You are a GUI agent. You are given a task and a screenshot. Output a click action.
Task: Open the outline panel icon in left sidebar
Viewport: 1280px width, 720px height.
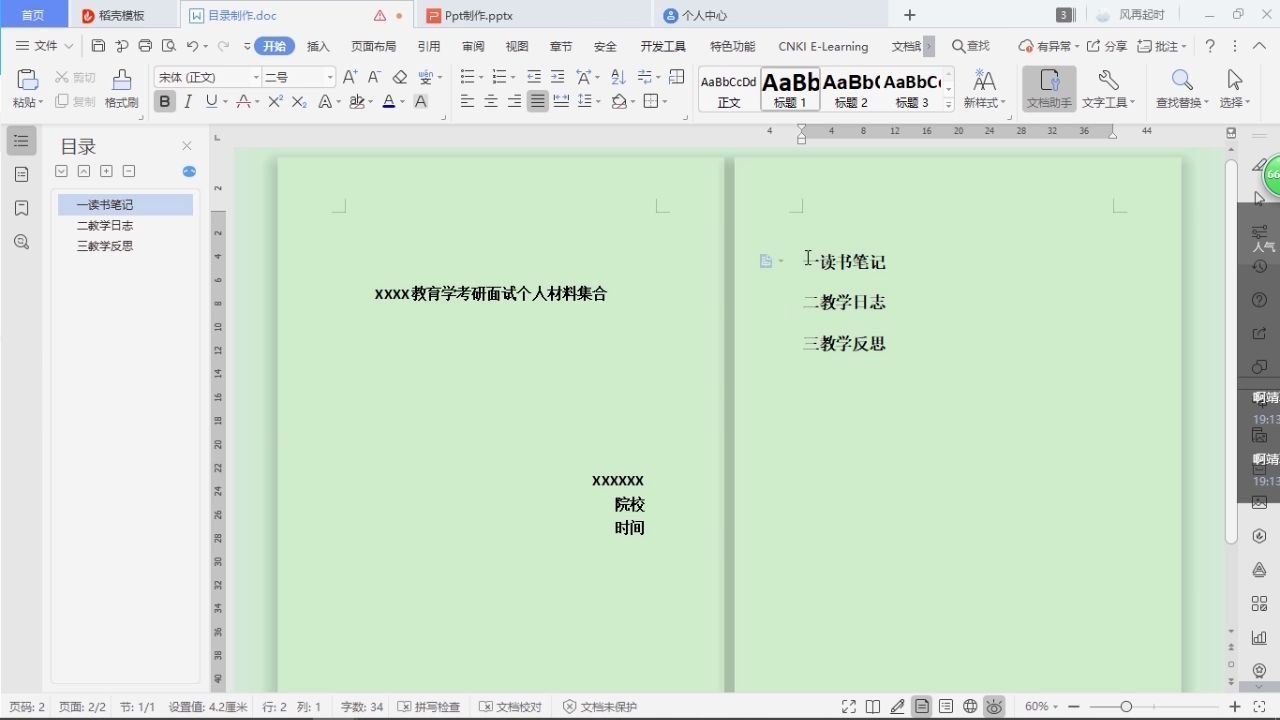(21, 141)
